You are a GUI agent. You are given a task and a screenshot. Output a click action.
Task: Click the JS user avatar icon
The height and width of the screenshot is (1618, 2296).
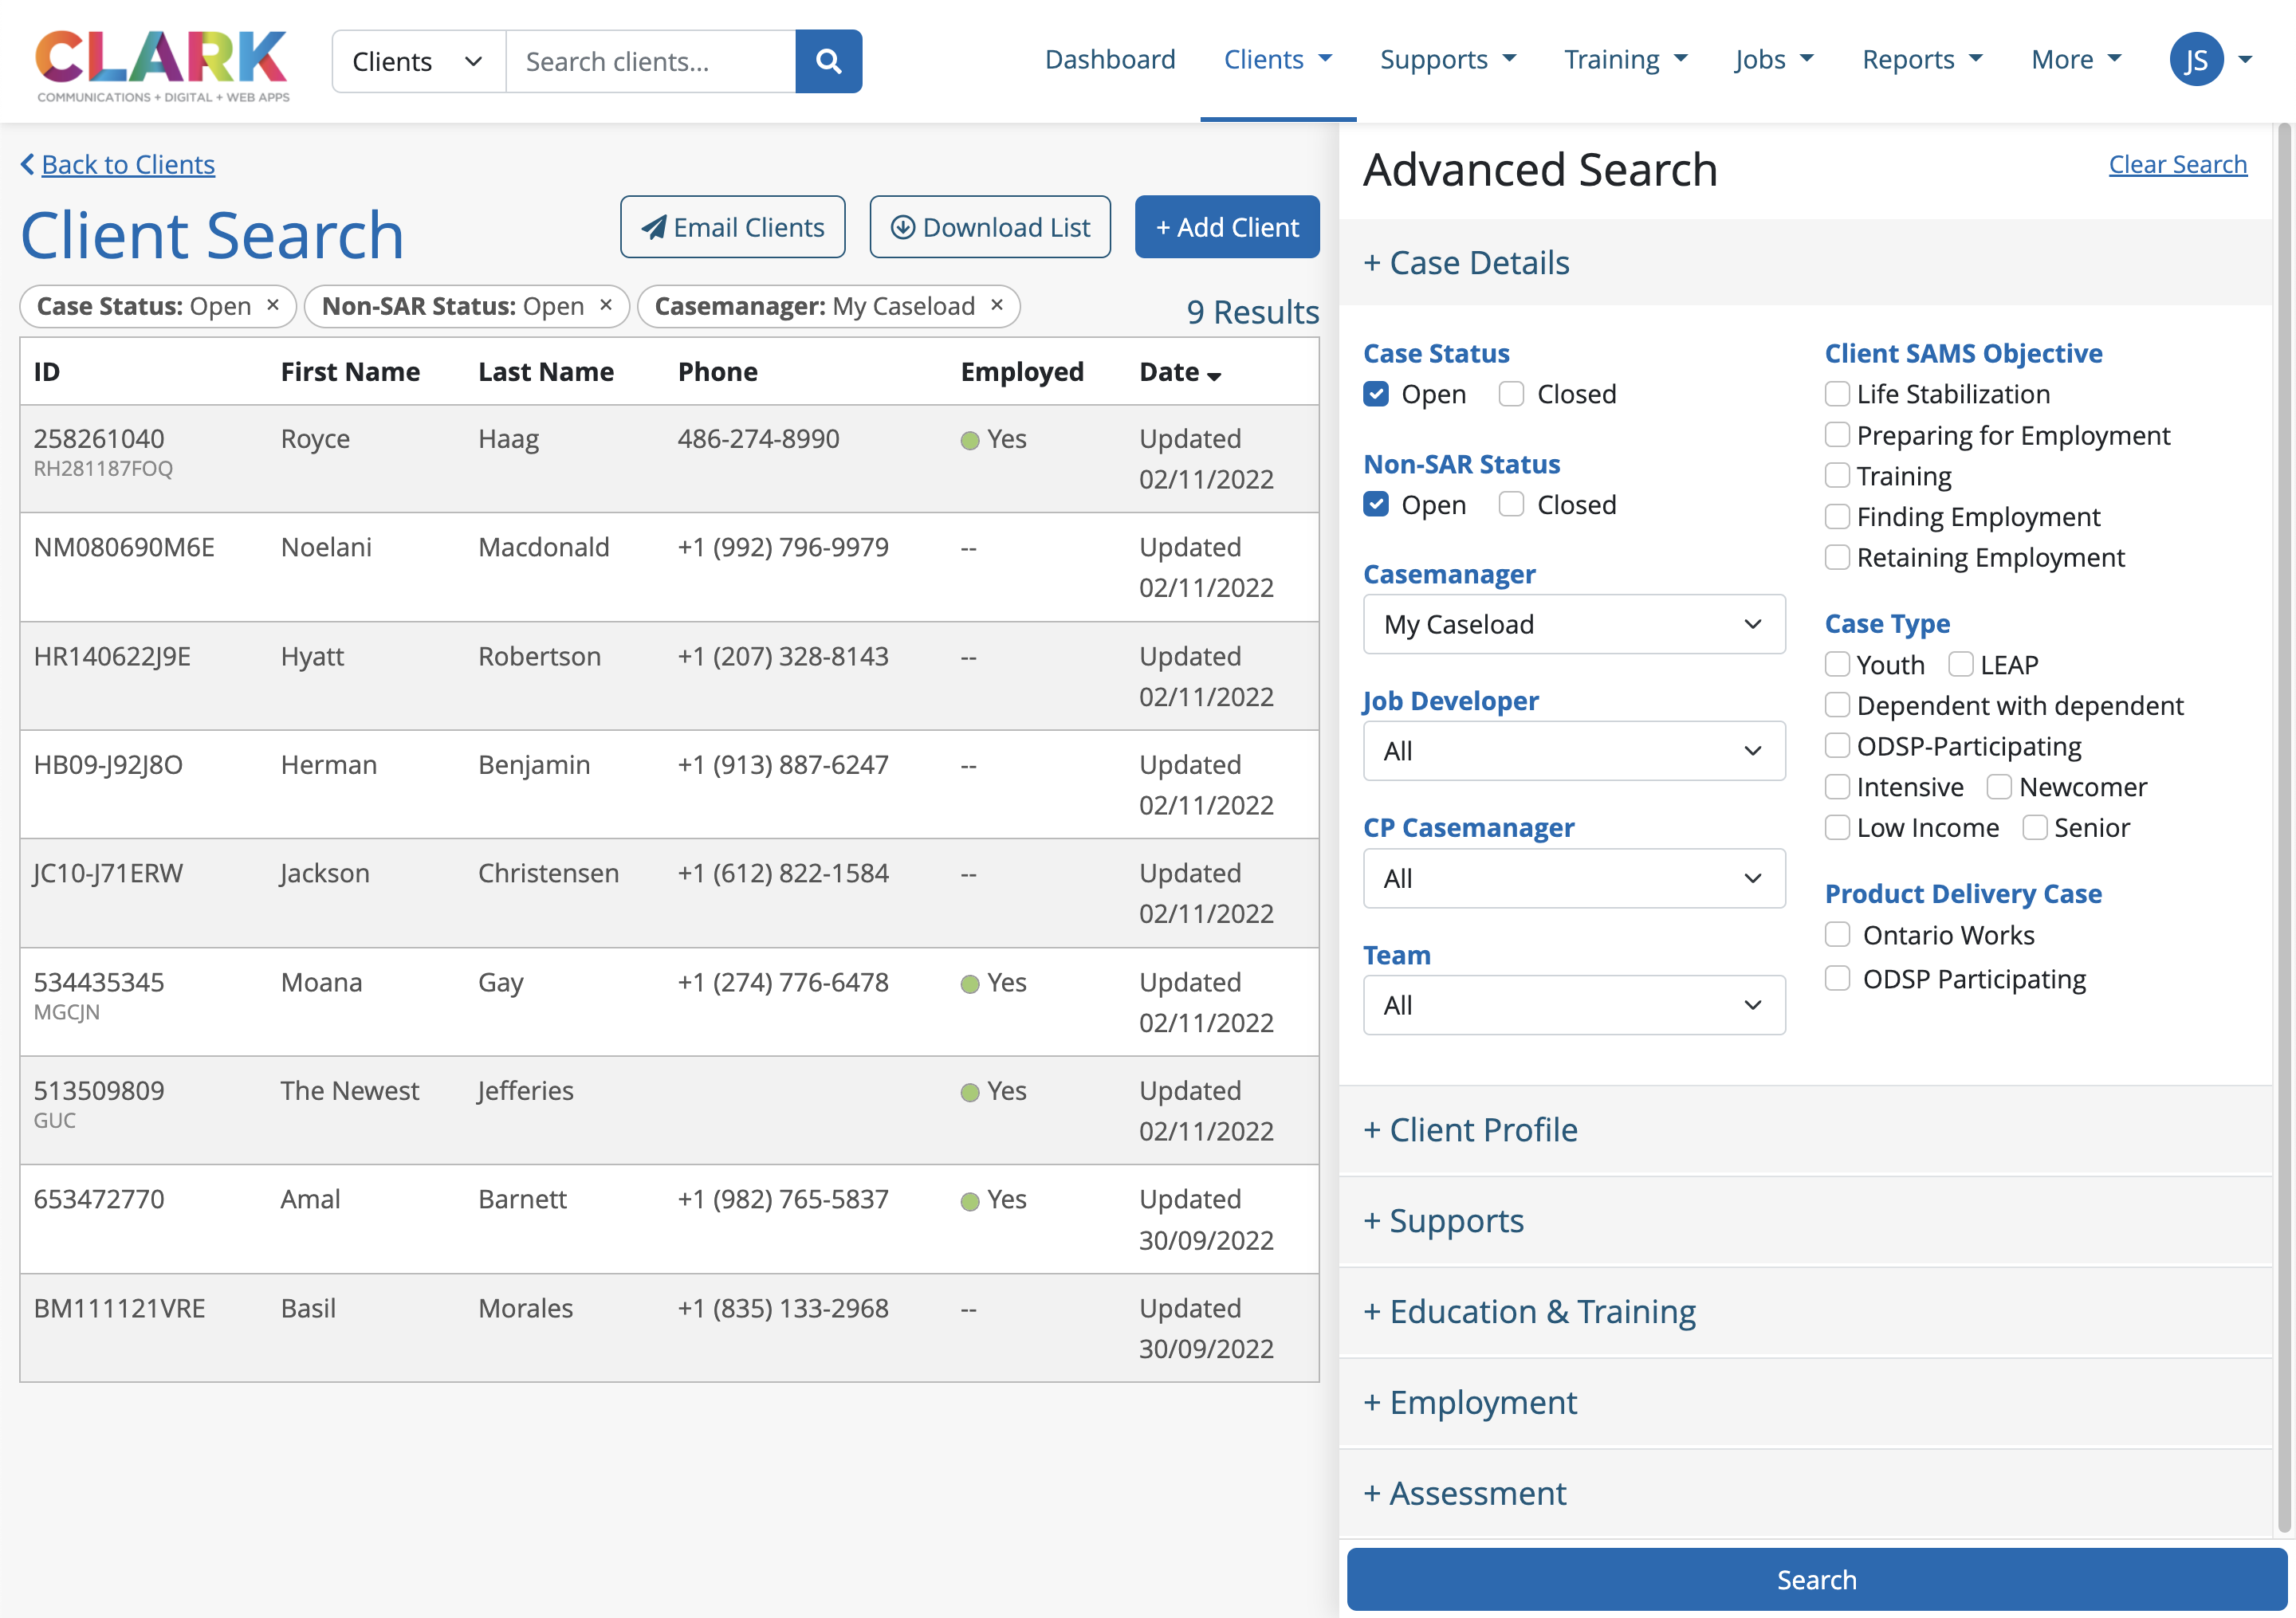click(x=2195, y=60)
